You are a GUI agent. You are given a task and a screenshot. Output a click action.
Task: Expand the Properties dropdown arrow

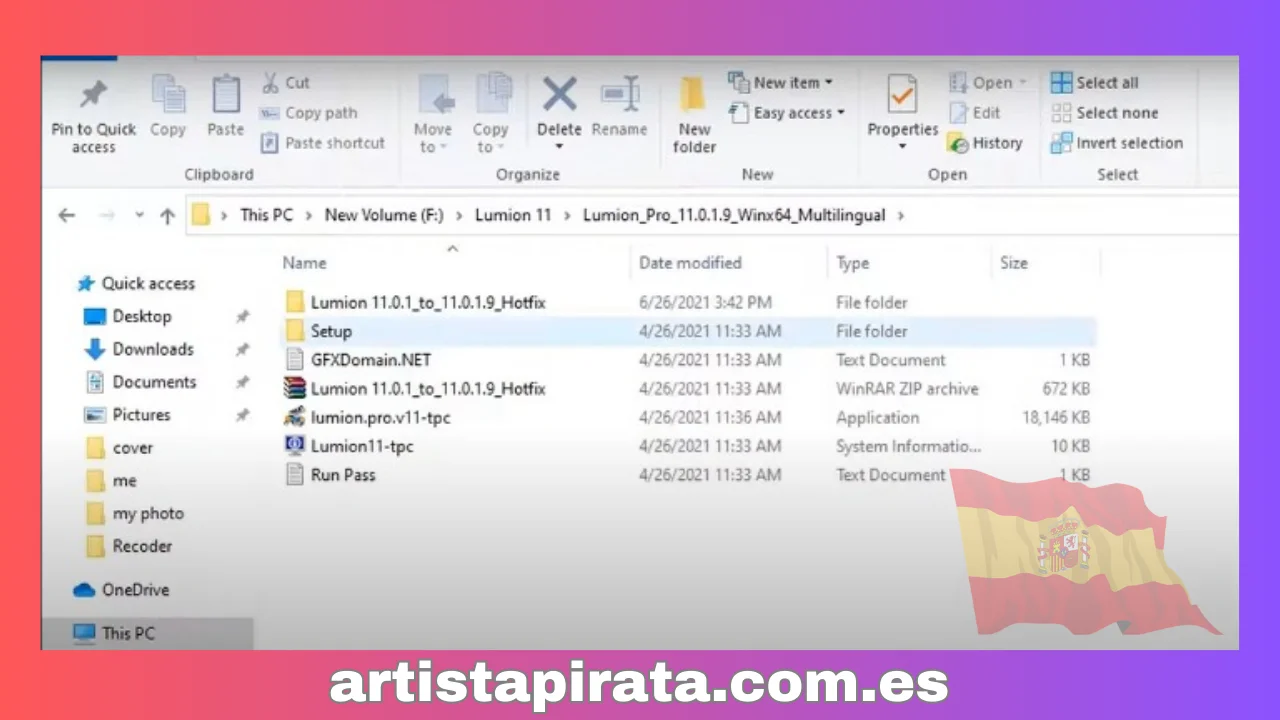pyautogui.click(x=903, y=147)
